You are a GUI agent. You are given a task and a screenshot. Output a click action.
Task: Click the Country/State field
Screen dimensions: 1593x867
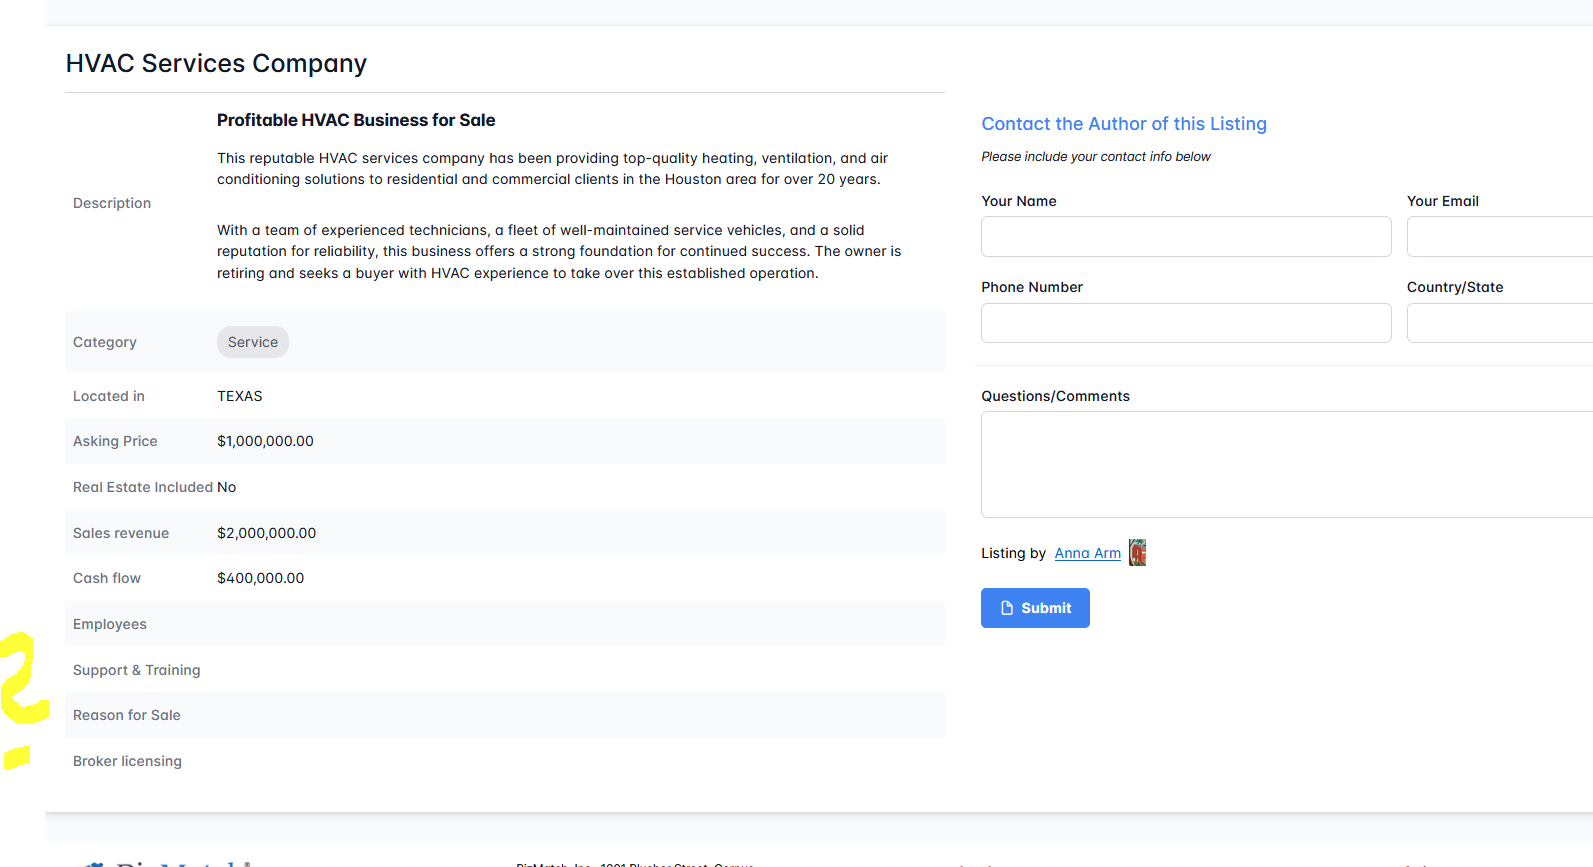click(1498, 323)
